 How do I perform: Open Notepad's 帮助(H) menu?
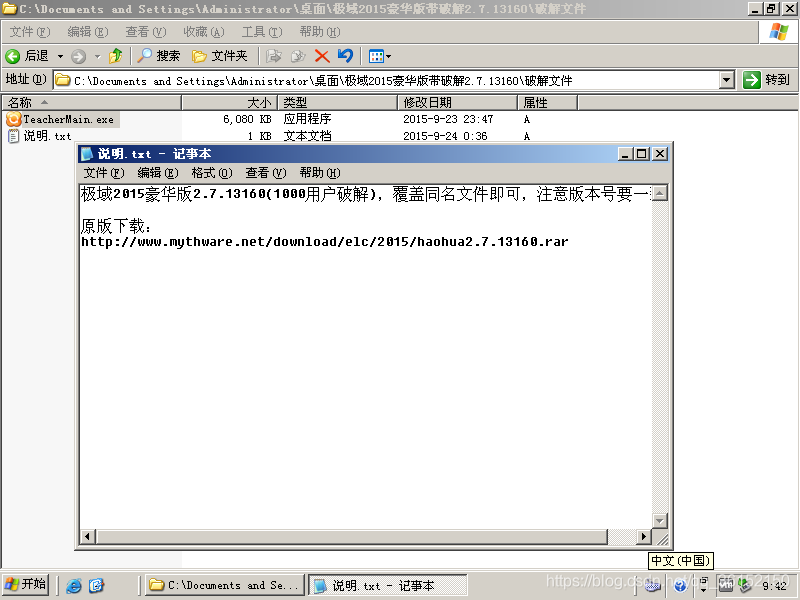coord(320,173)
